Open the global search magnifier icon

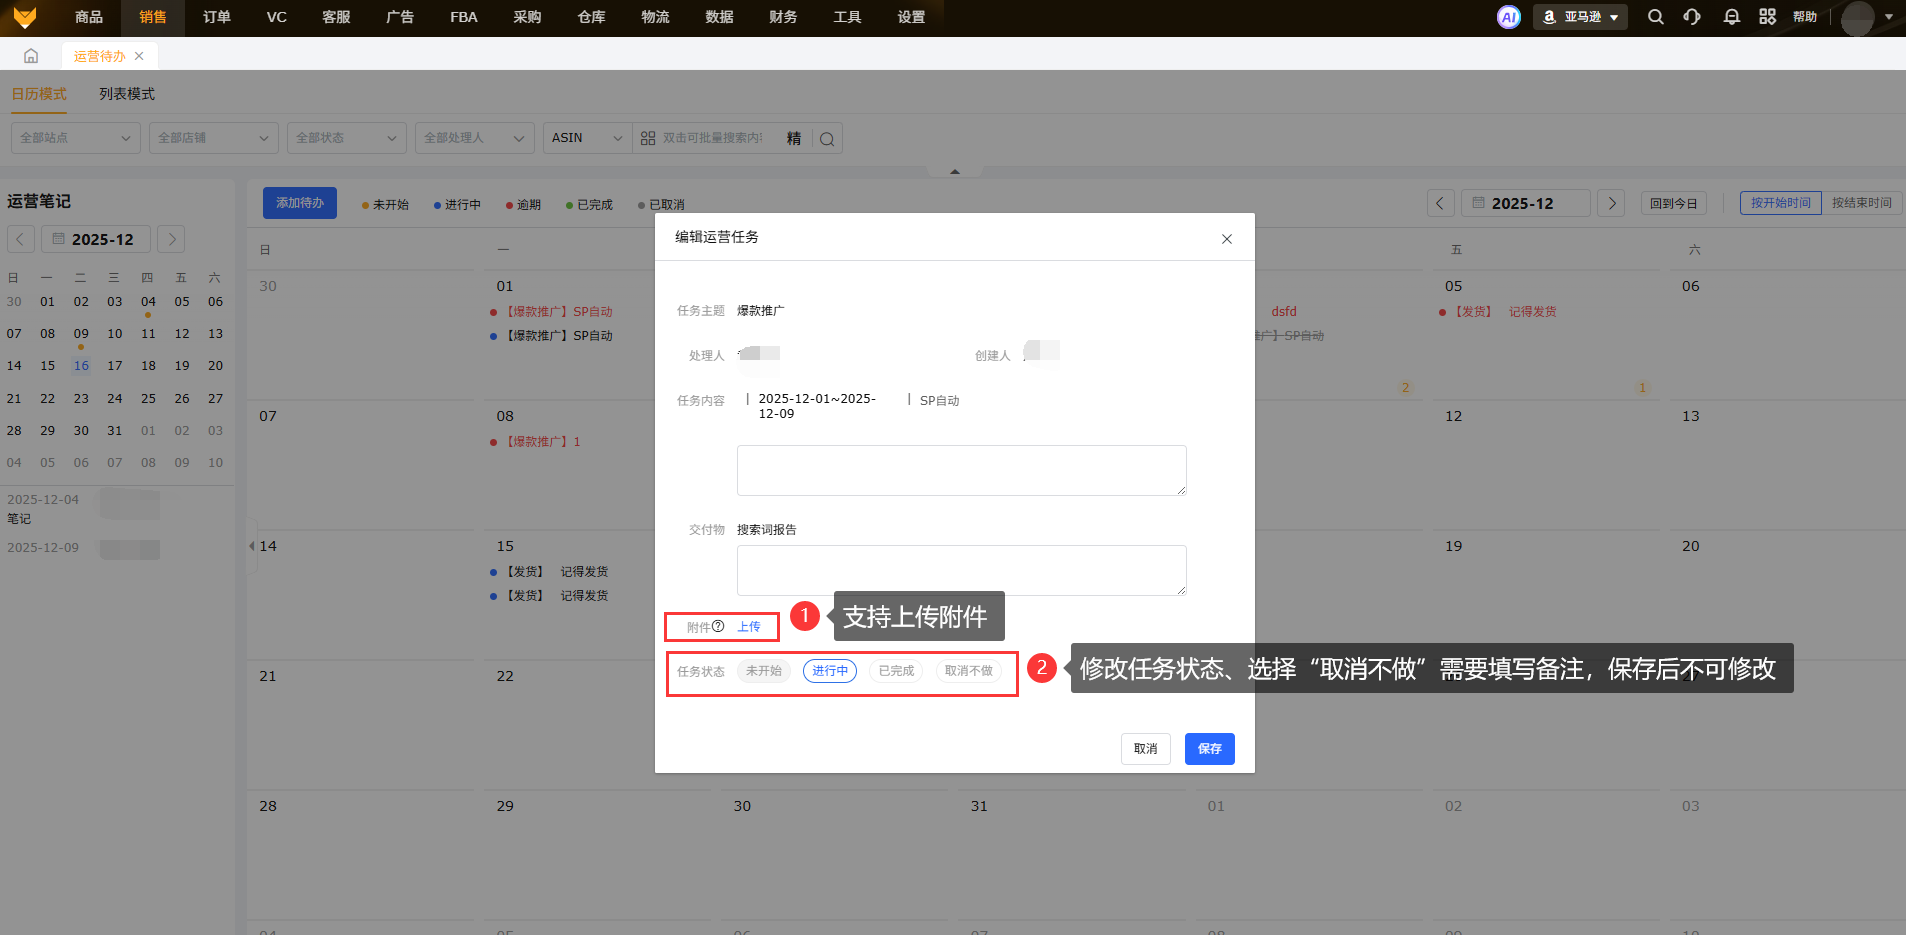[x=1656, y=17]
